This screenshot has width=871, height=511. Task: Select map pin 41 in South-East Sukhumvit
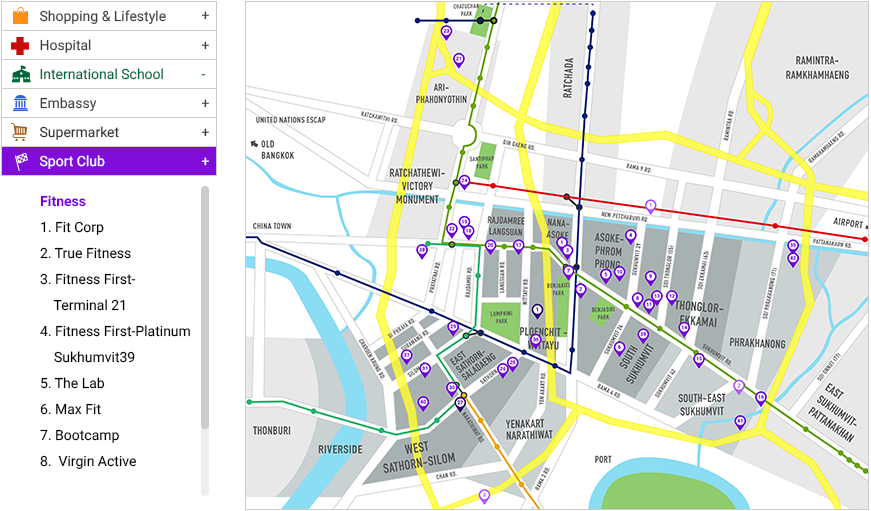coord(740,422)
